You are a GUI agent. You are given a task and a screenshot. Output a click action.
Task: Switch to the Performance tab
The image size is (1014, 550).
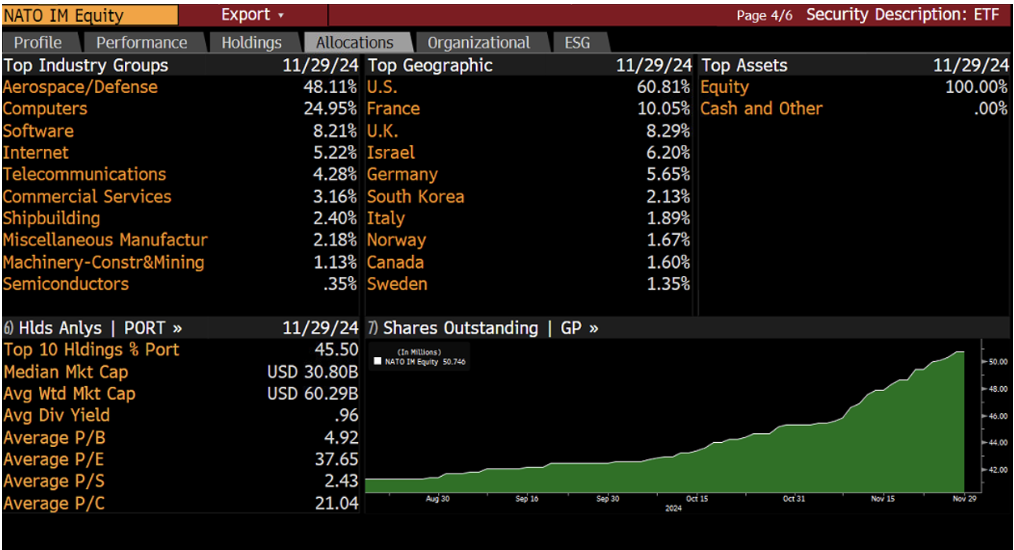coord(142,43)
